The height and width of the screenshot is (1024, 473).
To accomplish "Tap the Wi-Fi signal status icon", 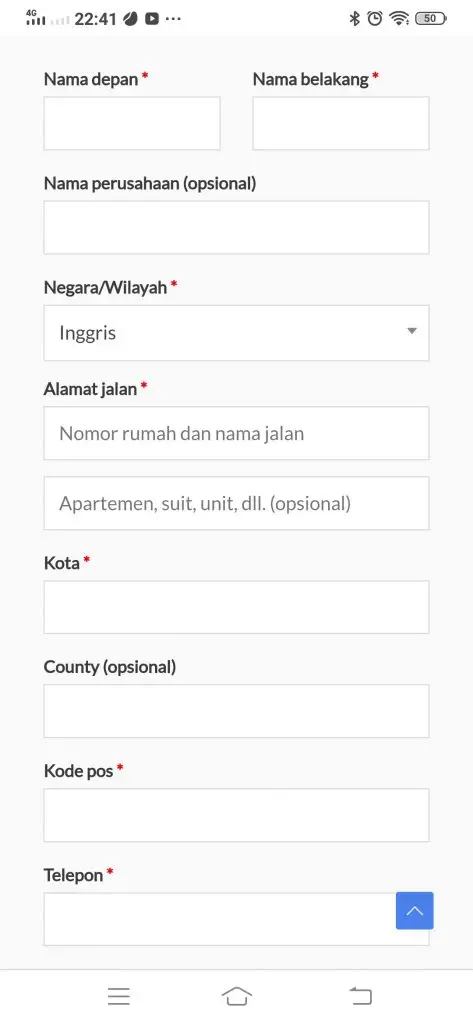I will pyautogui.click(x=399, y=18).
